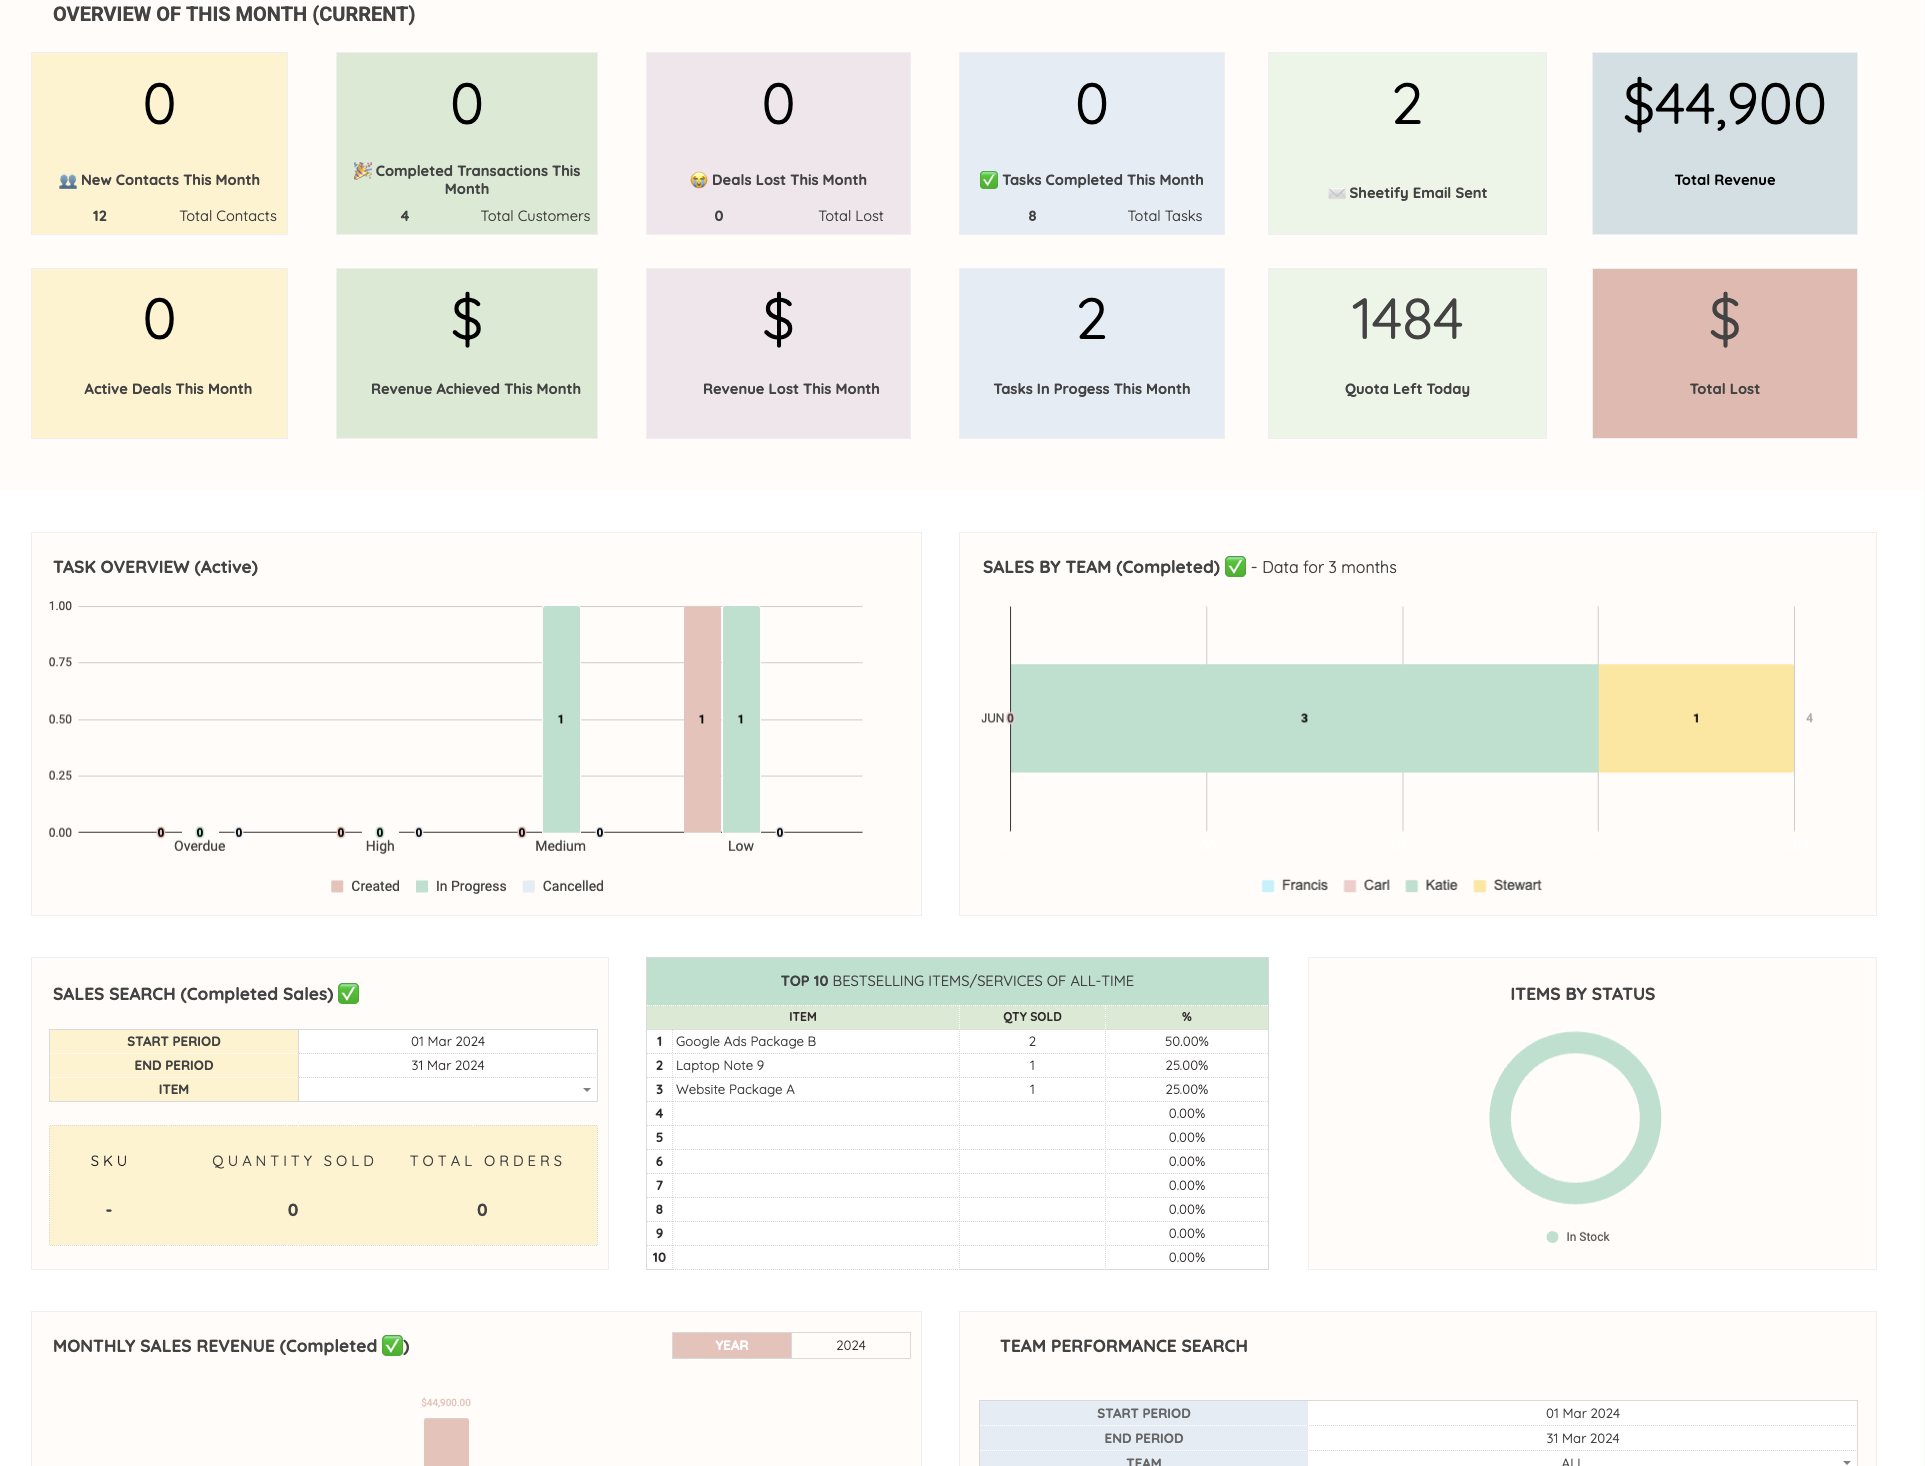The height and width of the screenshot is (1466, 1925).
Task: Click green checkmark beside Sales Search heading
Action: [348, 994]
